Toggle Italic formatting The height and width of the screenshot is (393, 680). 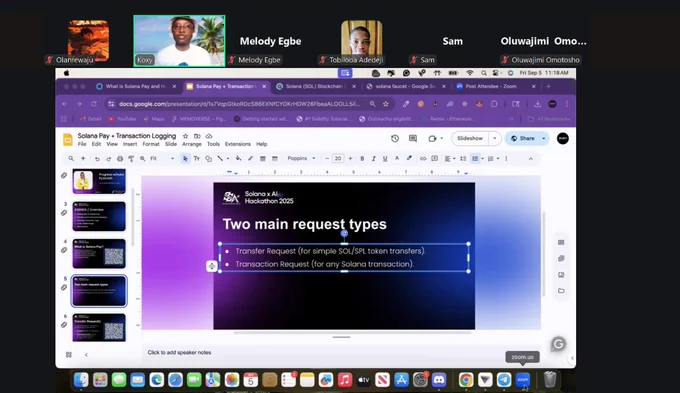click(x=373, y=159)
